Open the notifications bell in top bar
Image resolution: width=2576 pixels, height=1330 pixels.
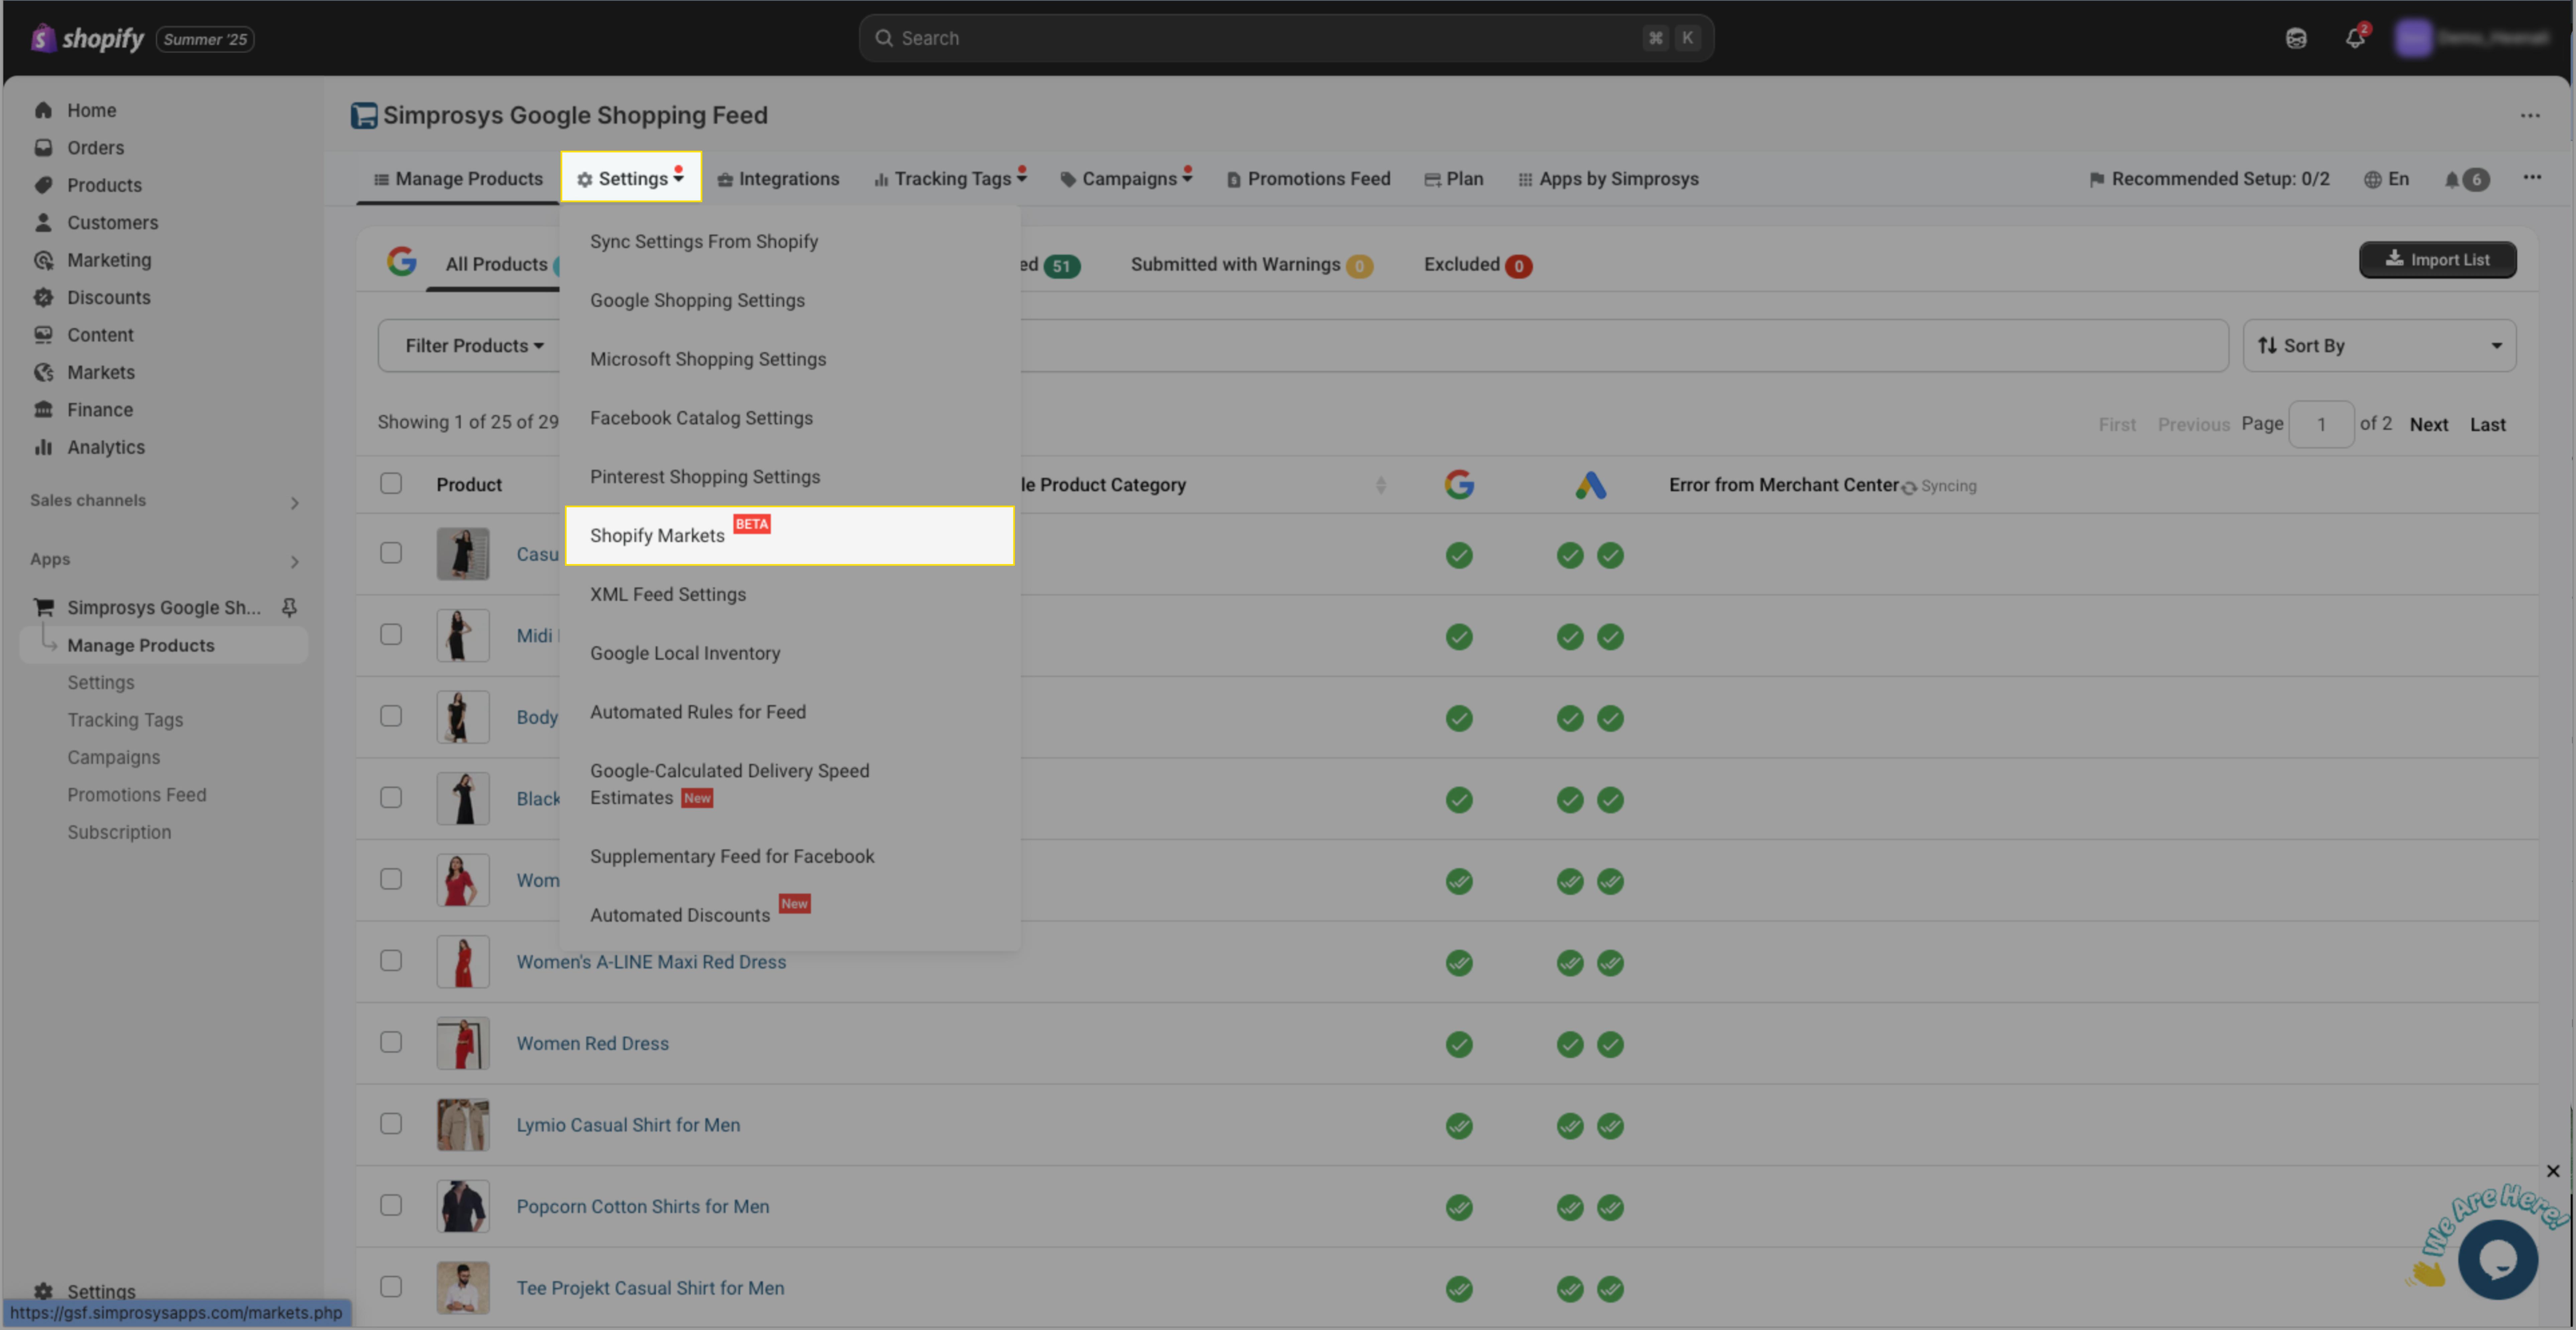tap(2355, 38)
